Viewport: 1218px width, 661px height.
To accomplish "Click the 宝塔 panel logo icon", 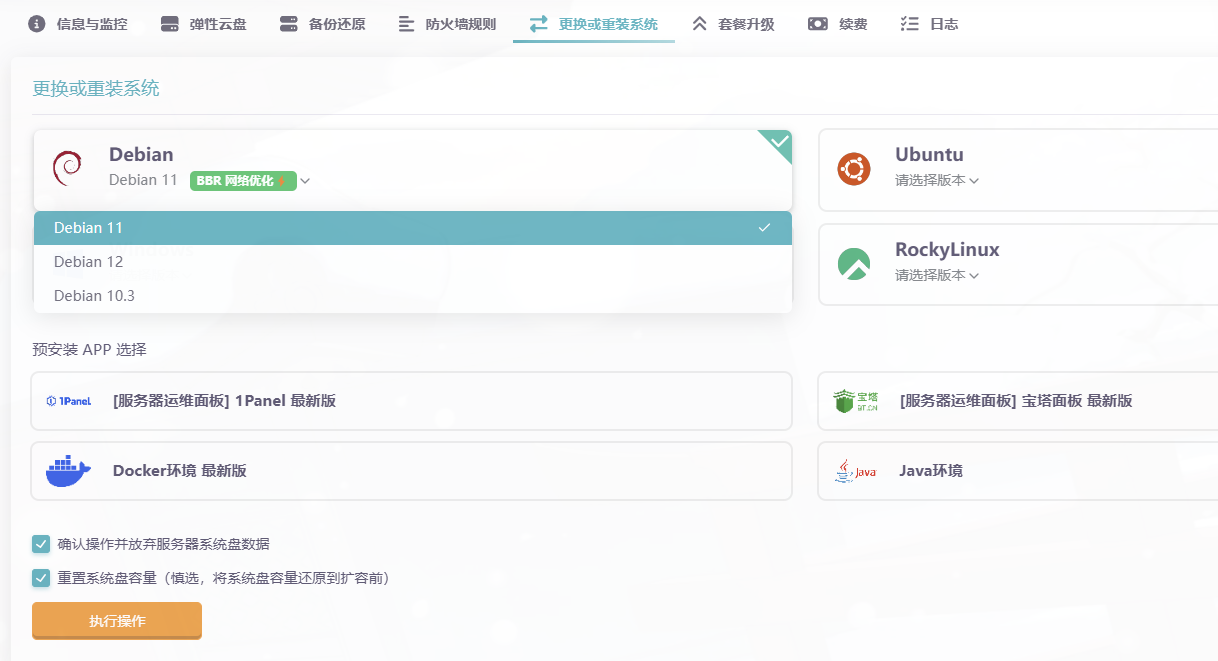I will pos(855,401).
